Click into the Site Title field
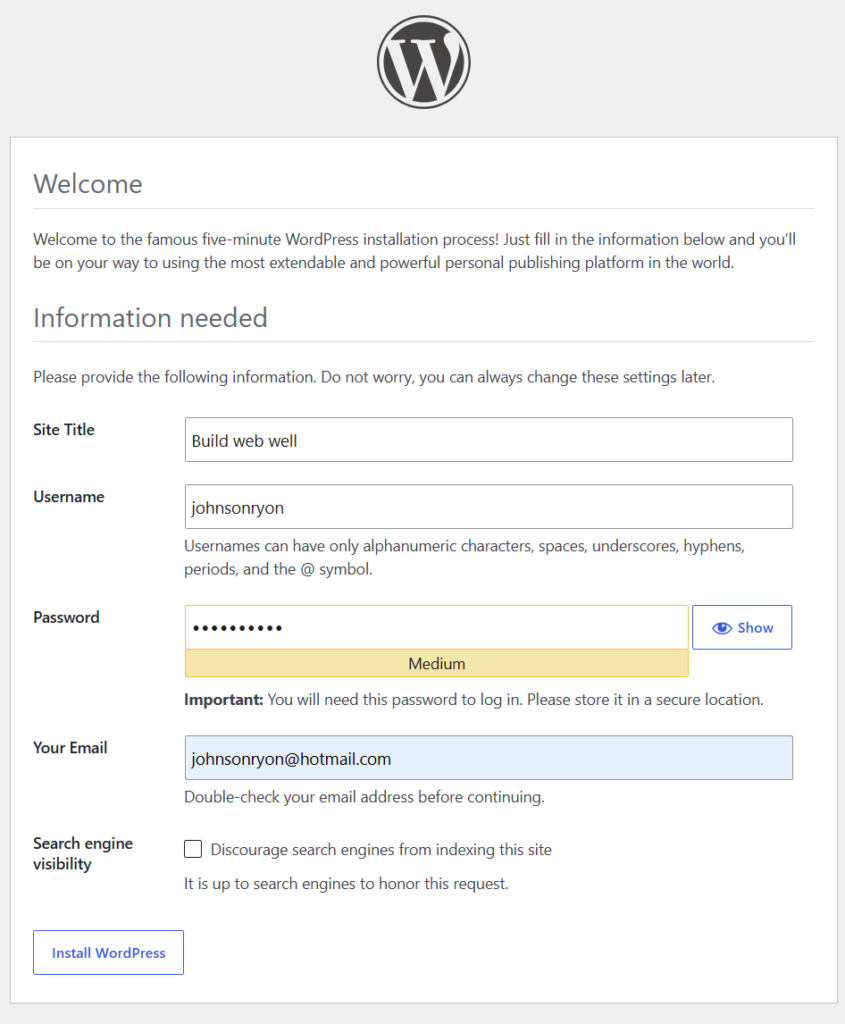This screenshot has width=845, height=1024. (x=488, y=440)
